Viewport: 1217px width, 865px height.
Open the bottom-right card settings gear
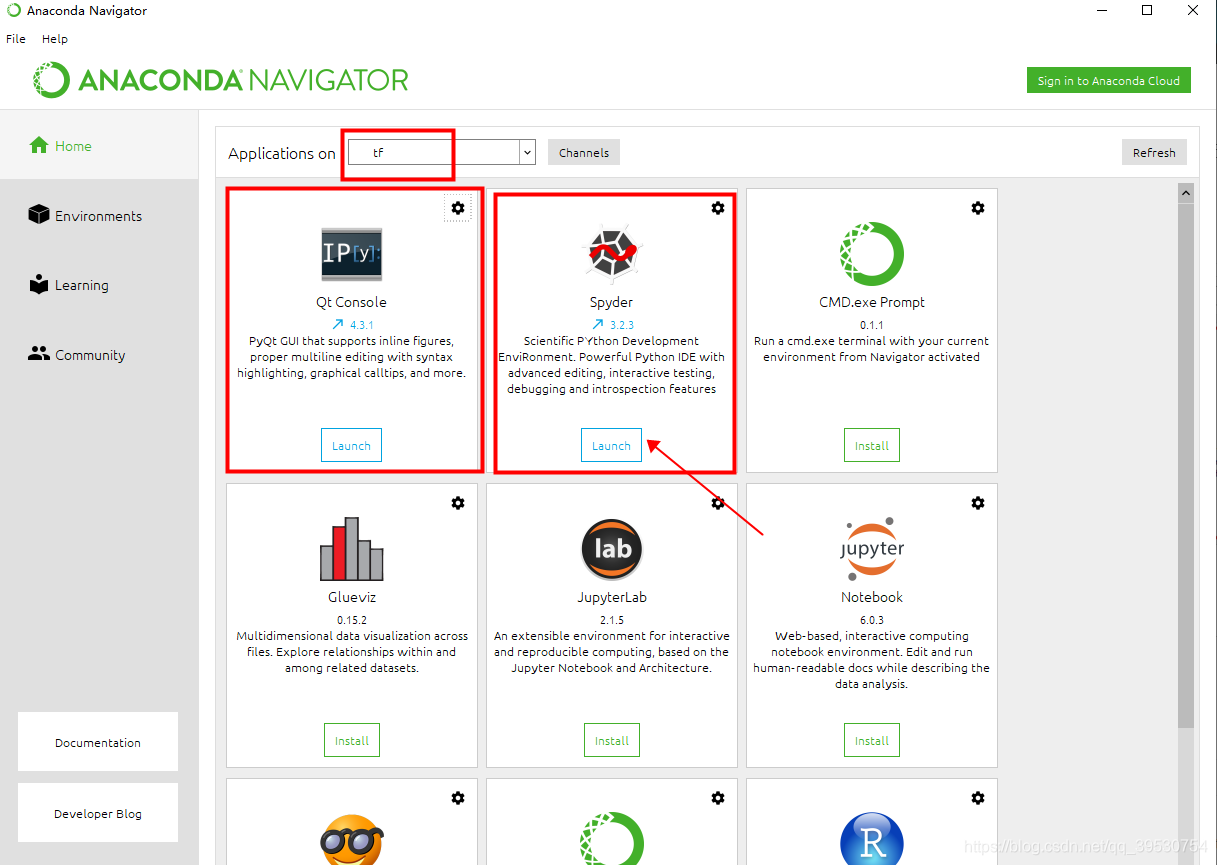978,798
